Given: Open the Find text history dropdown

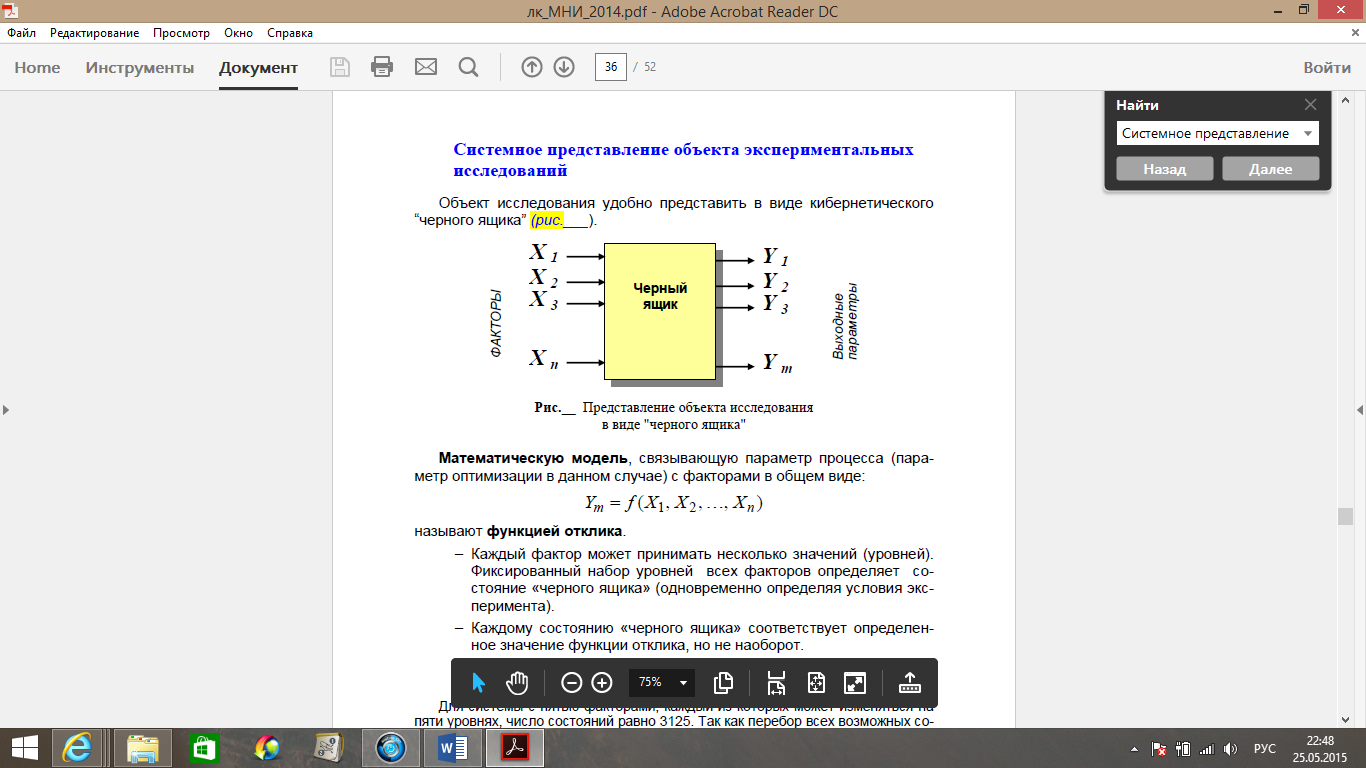Looking at the screenshot, I should [1307, 133].
